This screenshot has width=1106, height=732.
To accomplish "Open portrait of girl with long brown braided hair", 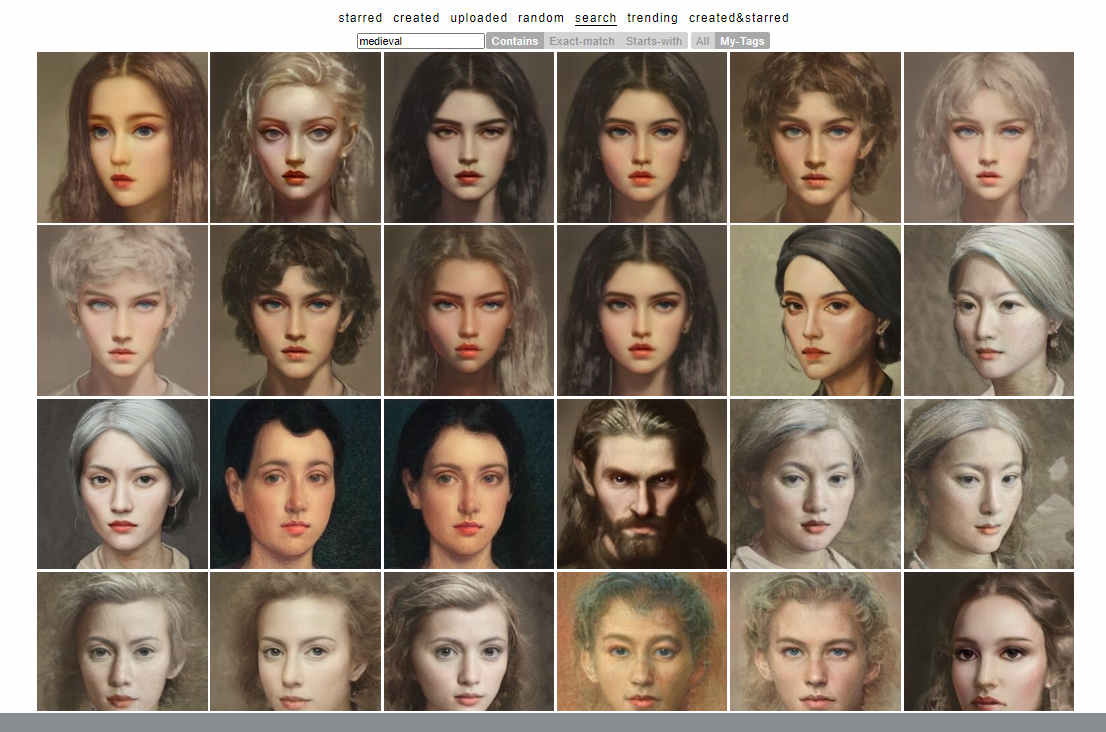I will point(123,138).
